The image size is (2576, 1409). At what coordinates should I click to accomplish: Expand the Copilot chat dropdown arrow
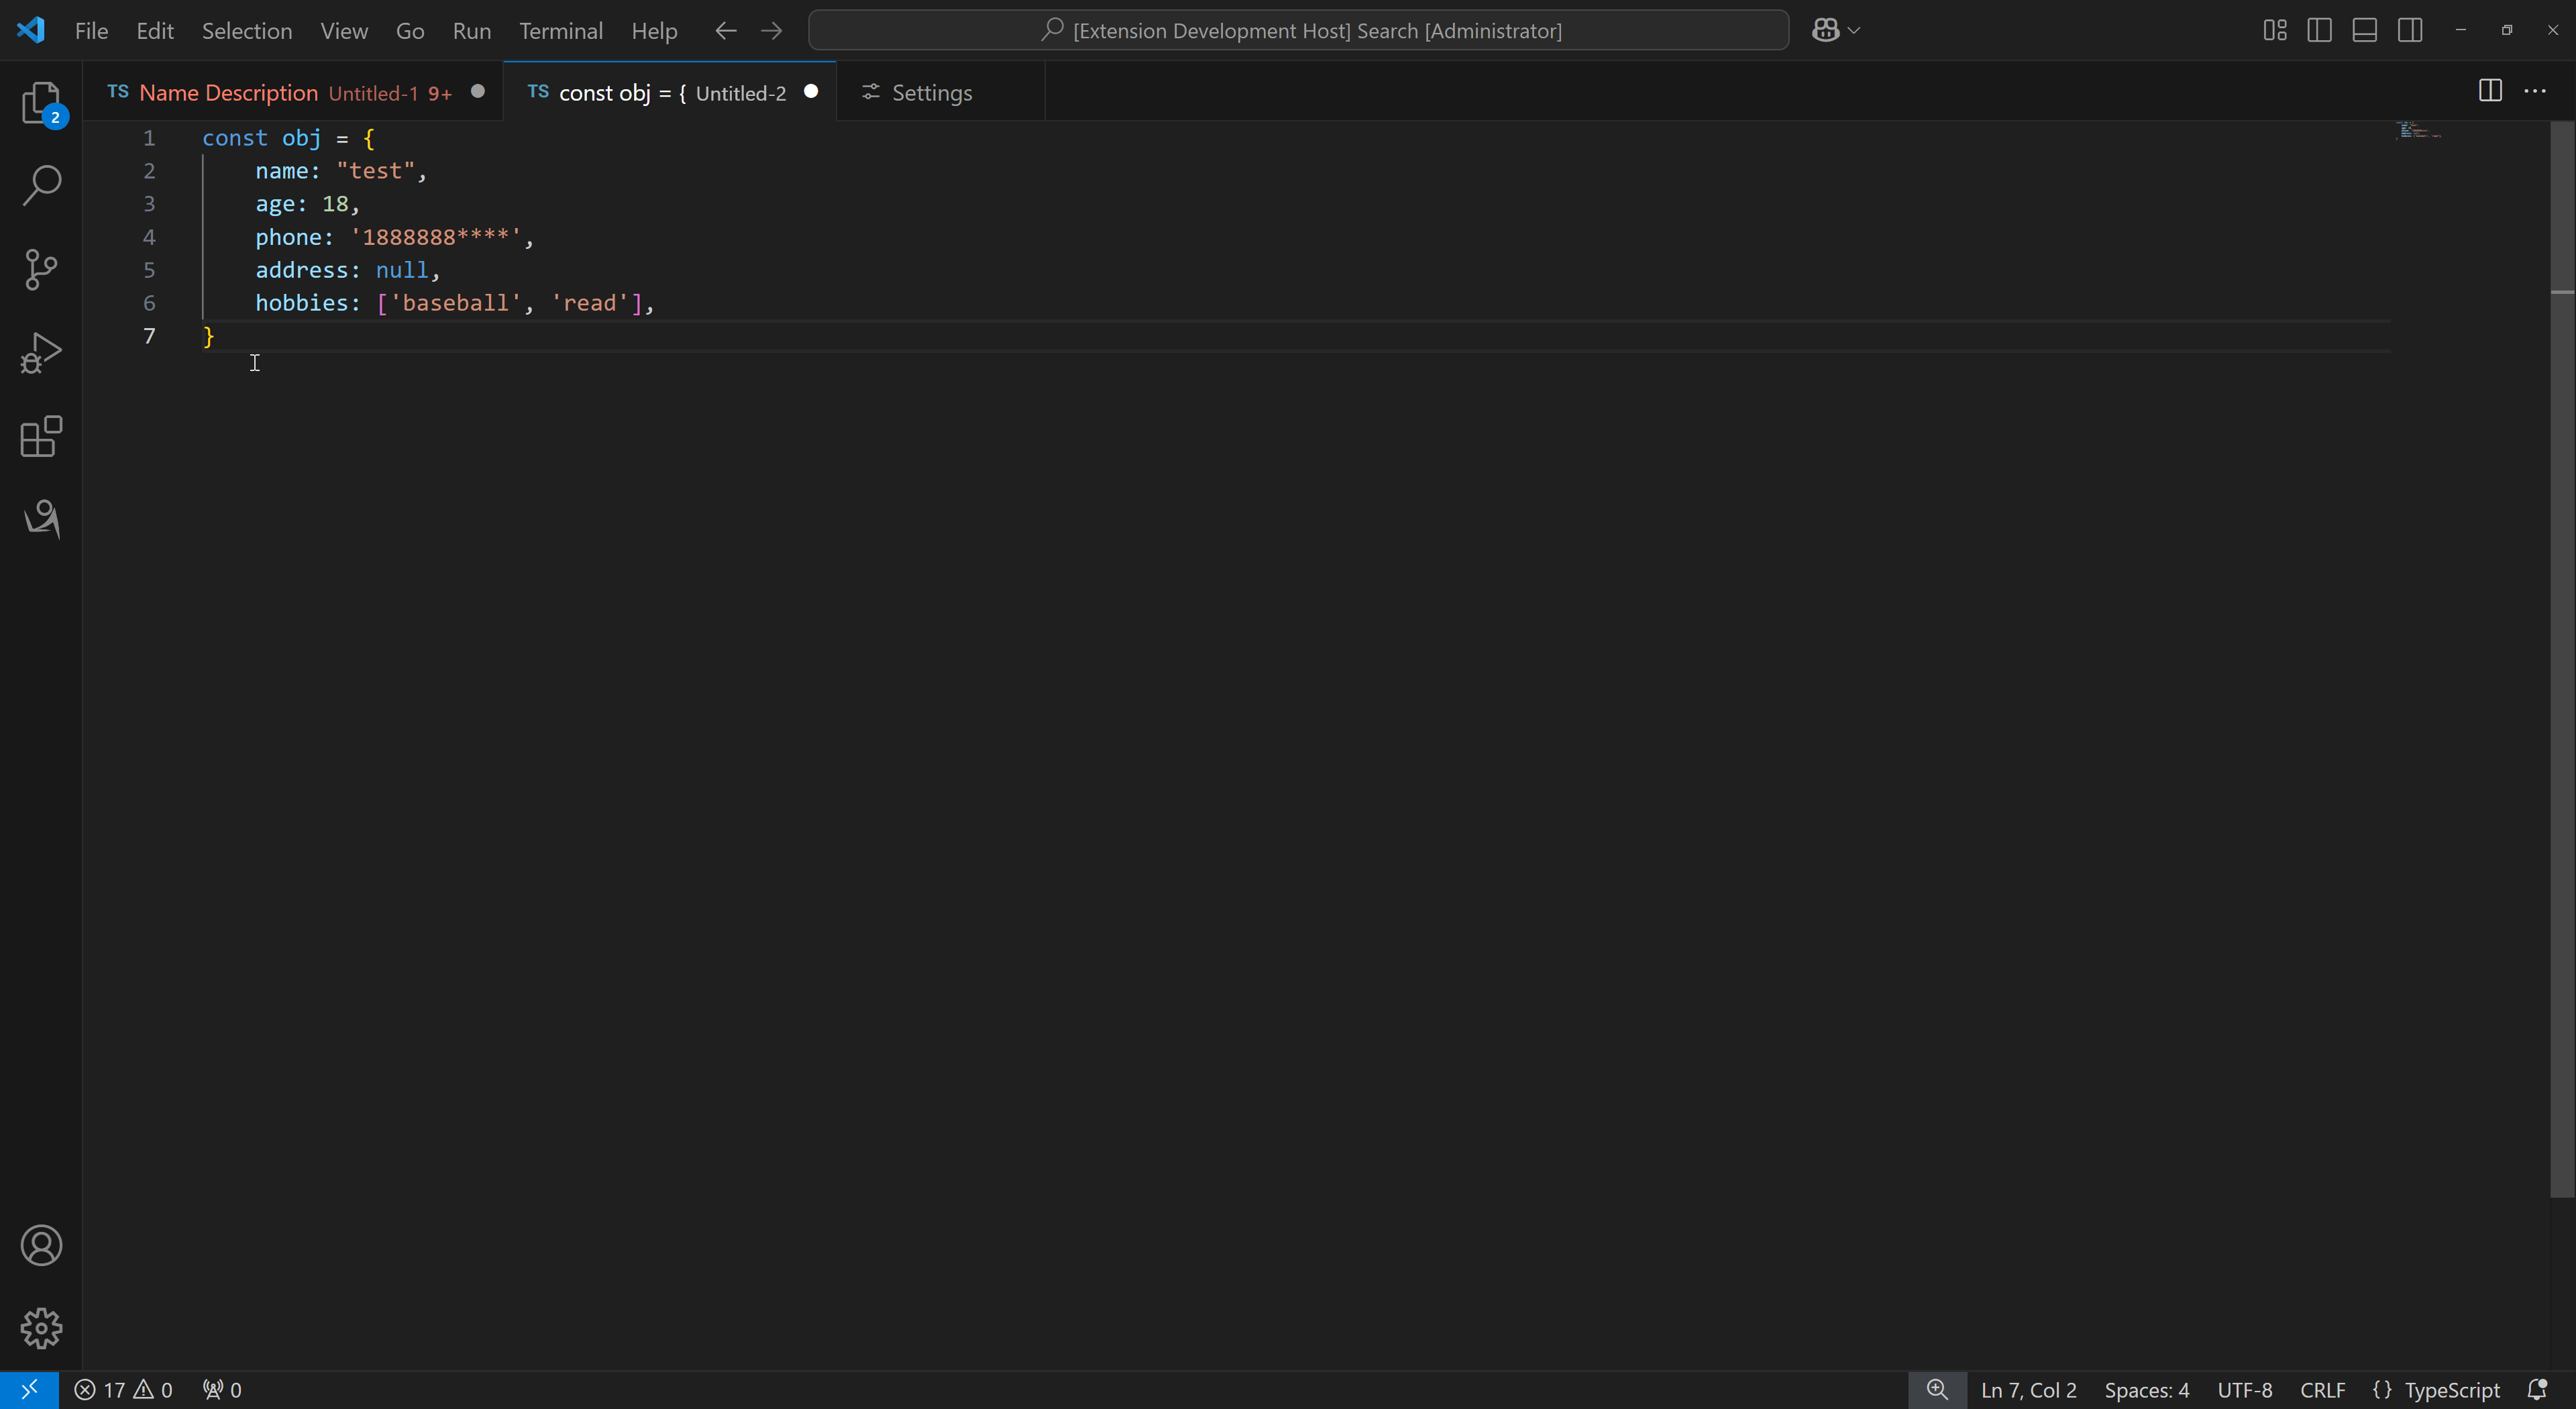click(1854, 30)
